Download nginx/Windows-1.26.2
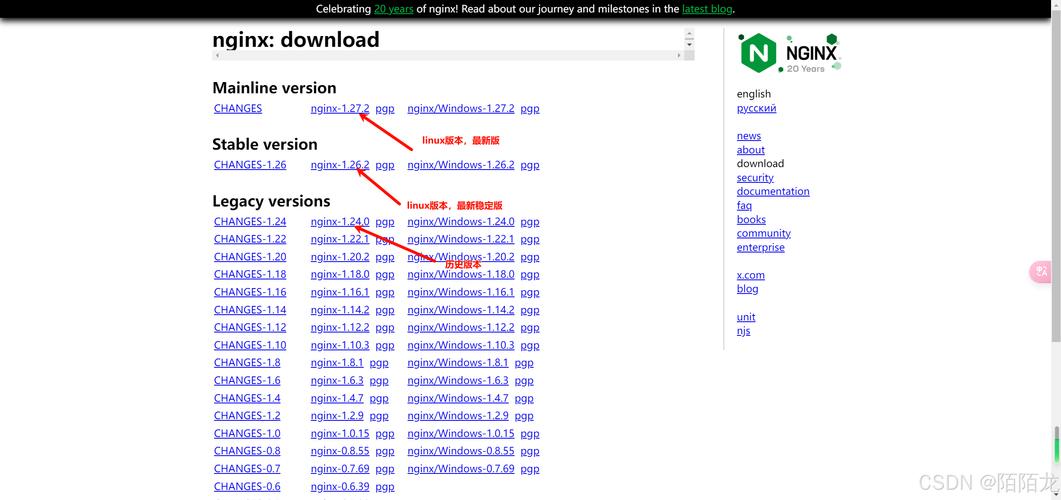 coord(461,164)
